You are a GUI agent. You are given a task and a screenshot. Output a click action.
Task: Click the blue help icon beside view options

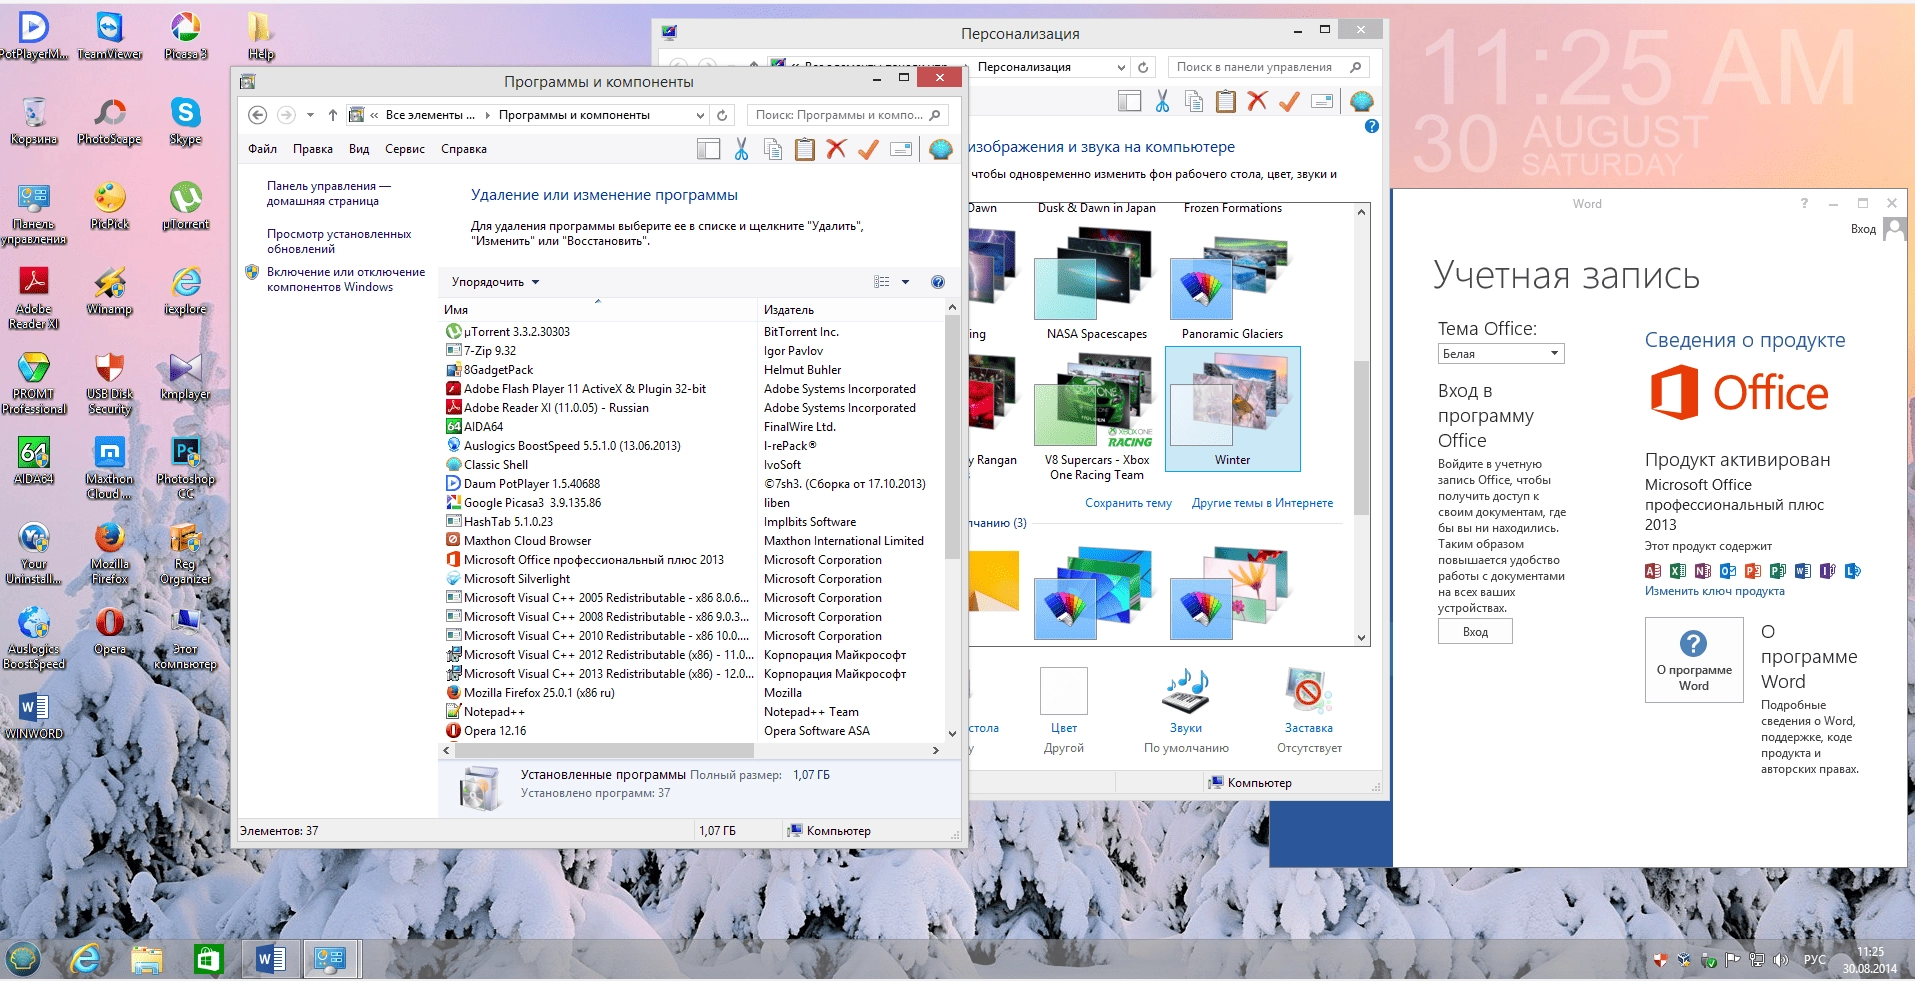click(x=937, y=282)
